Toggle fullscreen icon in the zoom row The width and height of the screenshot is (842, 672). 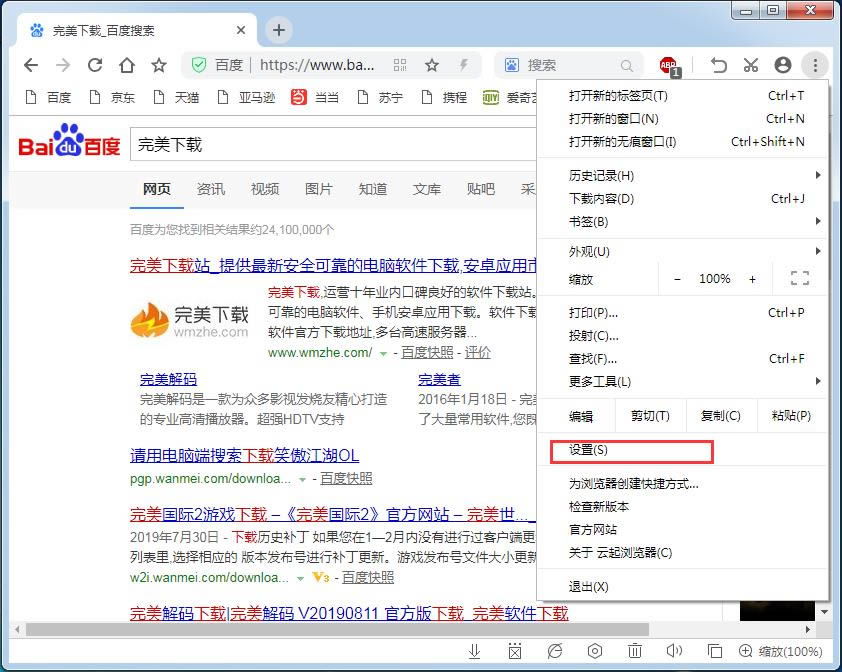(x=800, y=278)
